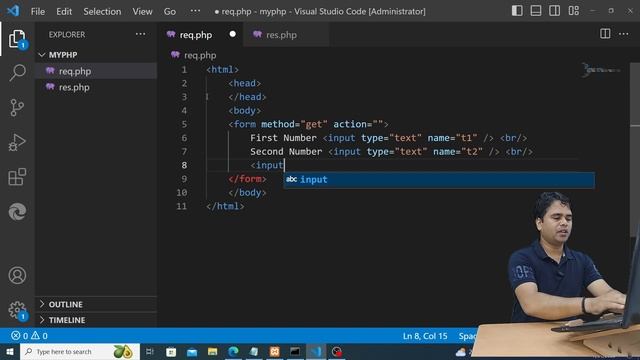The width and height of the screenshot is (640, 360).
Task: Open the Edge browser tools icon in activity bar
Action: pyautogui.click(x=17, y=212)
